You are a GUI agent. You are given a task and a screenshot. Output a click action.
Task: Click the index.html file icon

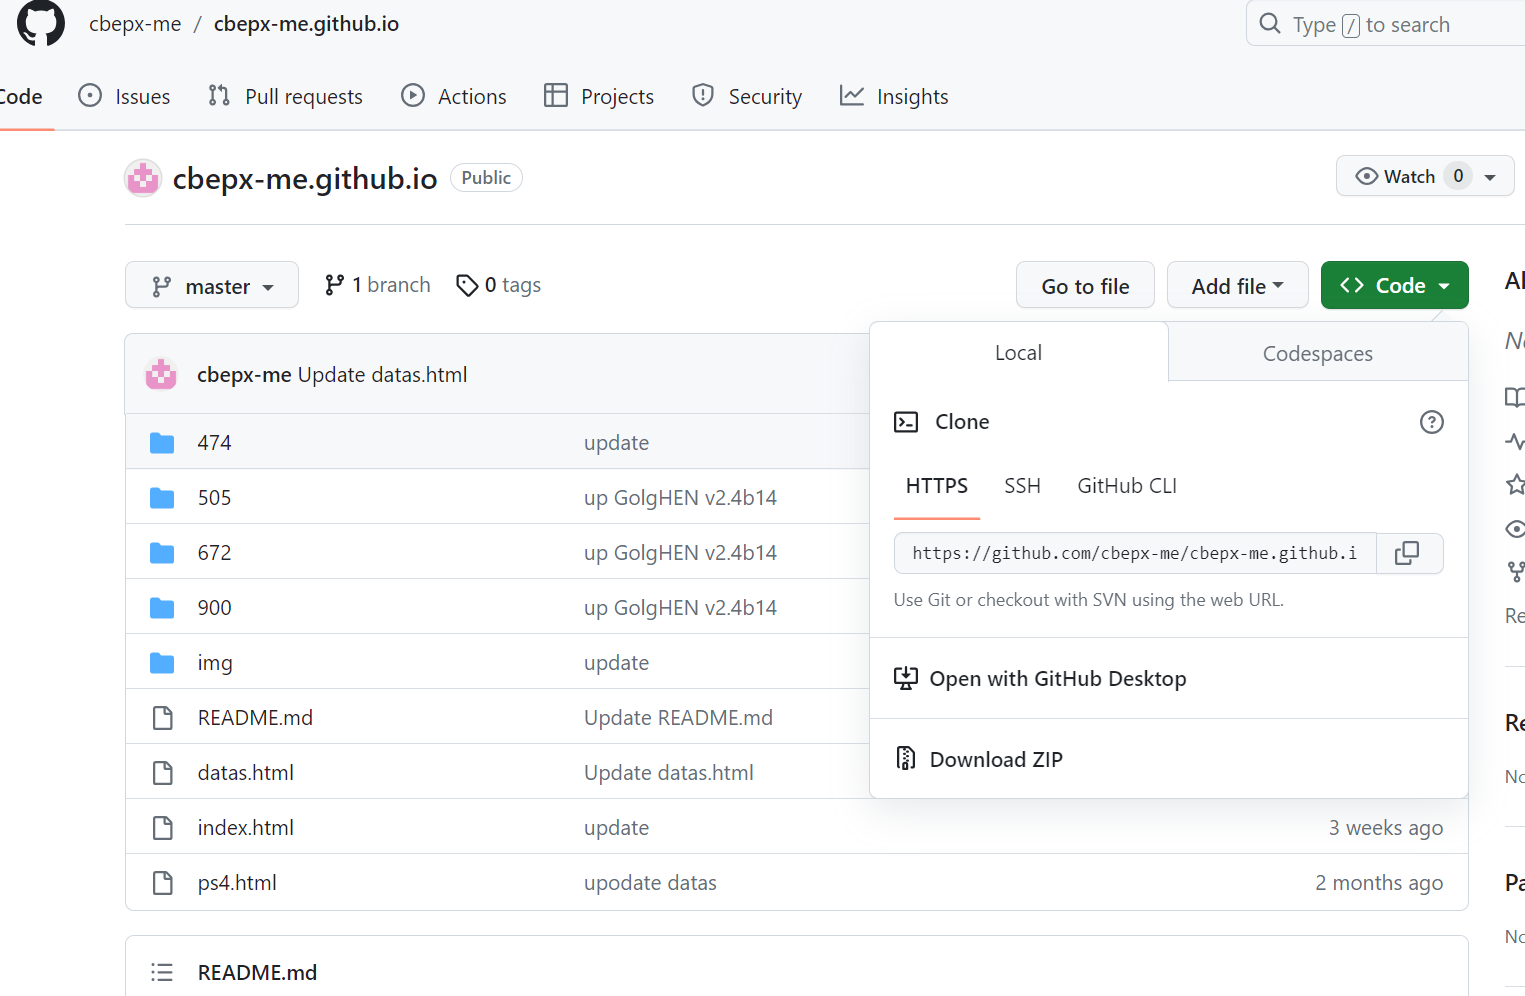tap(162, 828)
